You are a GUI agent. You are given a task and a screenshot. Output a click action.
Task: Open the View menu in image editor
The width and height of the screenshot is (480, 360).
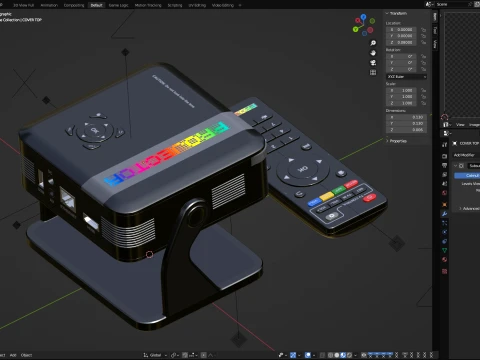pos(460,124)
